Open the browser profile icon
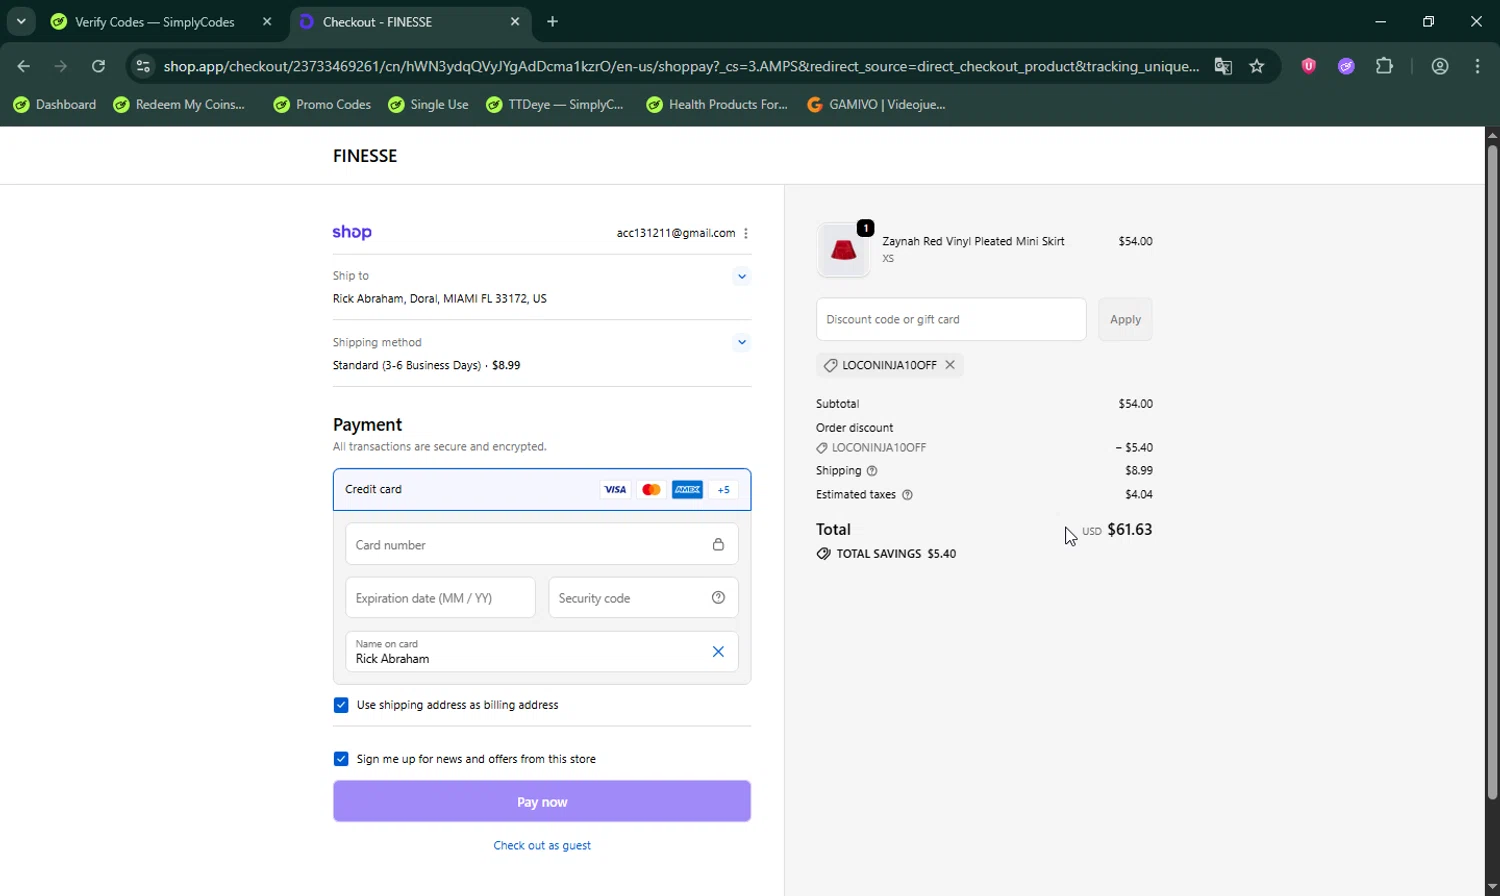Image resolution: width=1500 pixels, height=896 pixels. (x=1440, y=66)
